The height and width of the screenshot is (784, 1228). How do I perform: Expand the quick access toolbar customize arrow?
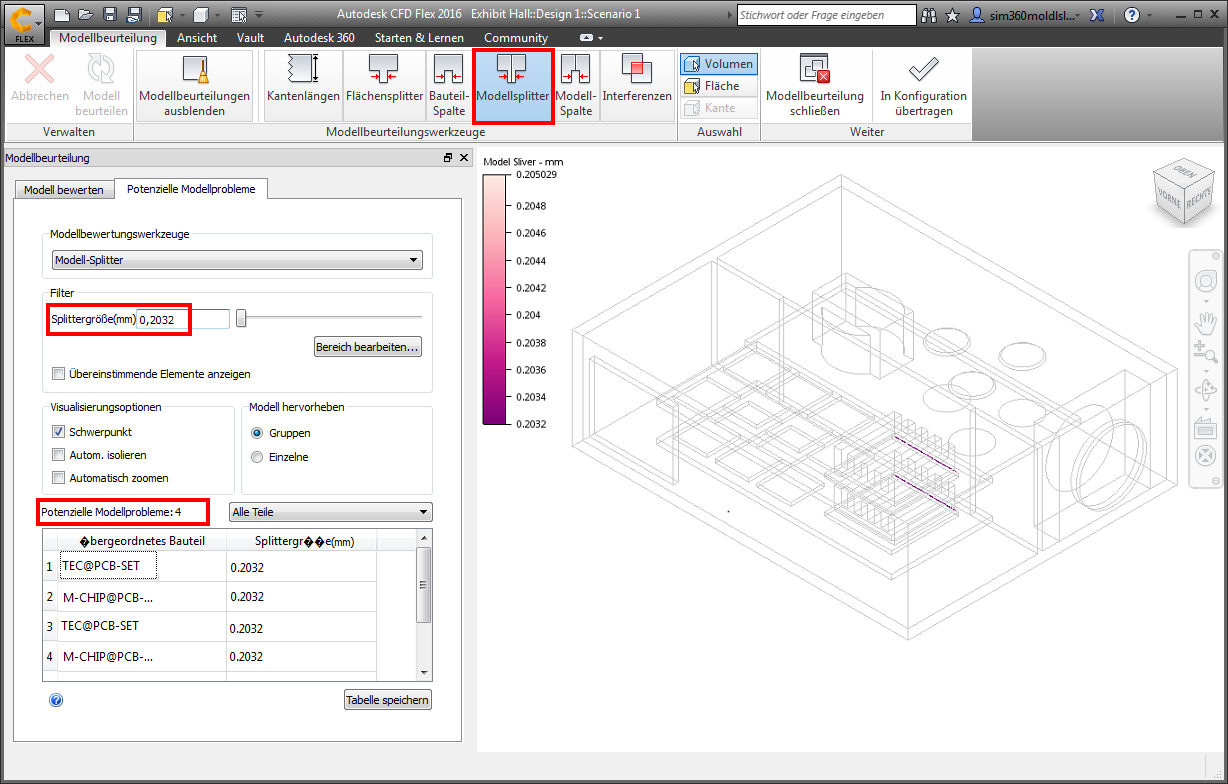coord(259,15)
